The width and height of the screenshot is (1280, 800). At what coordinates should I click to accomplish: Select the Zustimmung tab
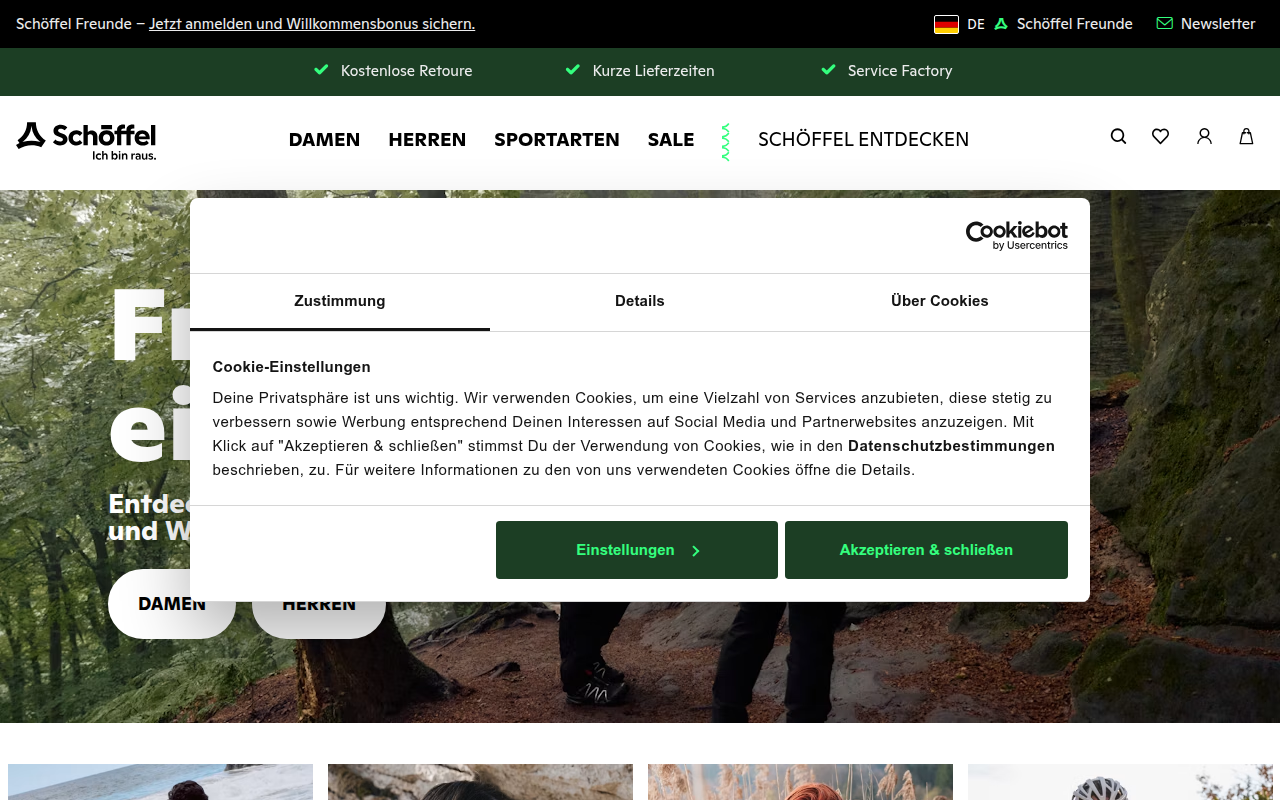coord(340,301)
